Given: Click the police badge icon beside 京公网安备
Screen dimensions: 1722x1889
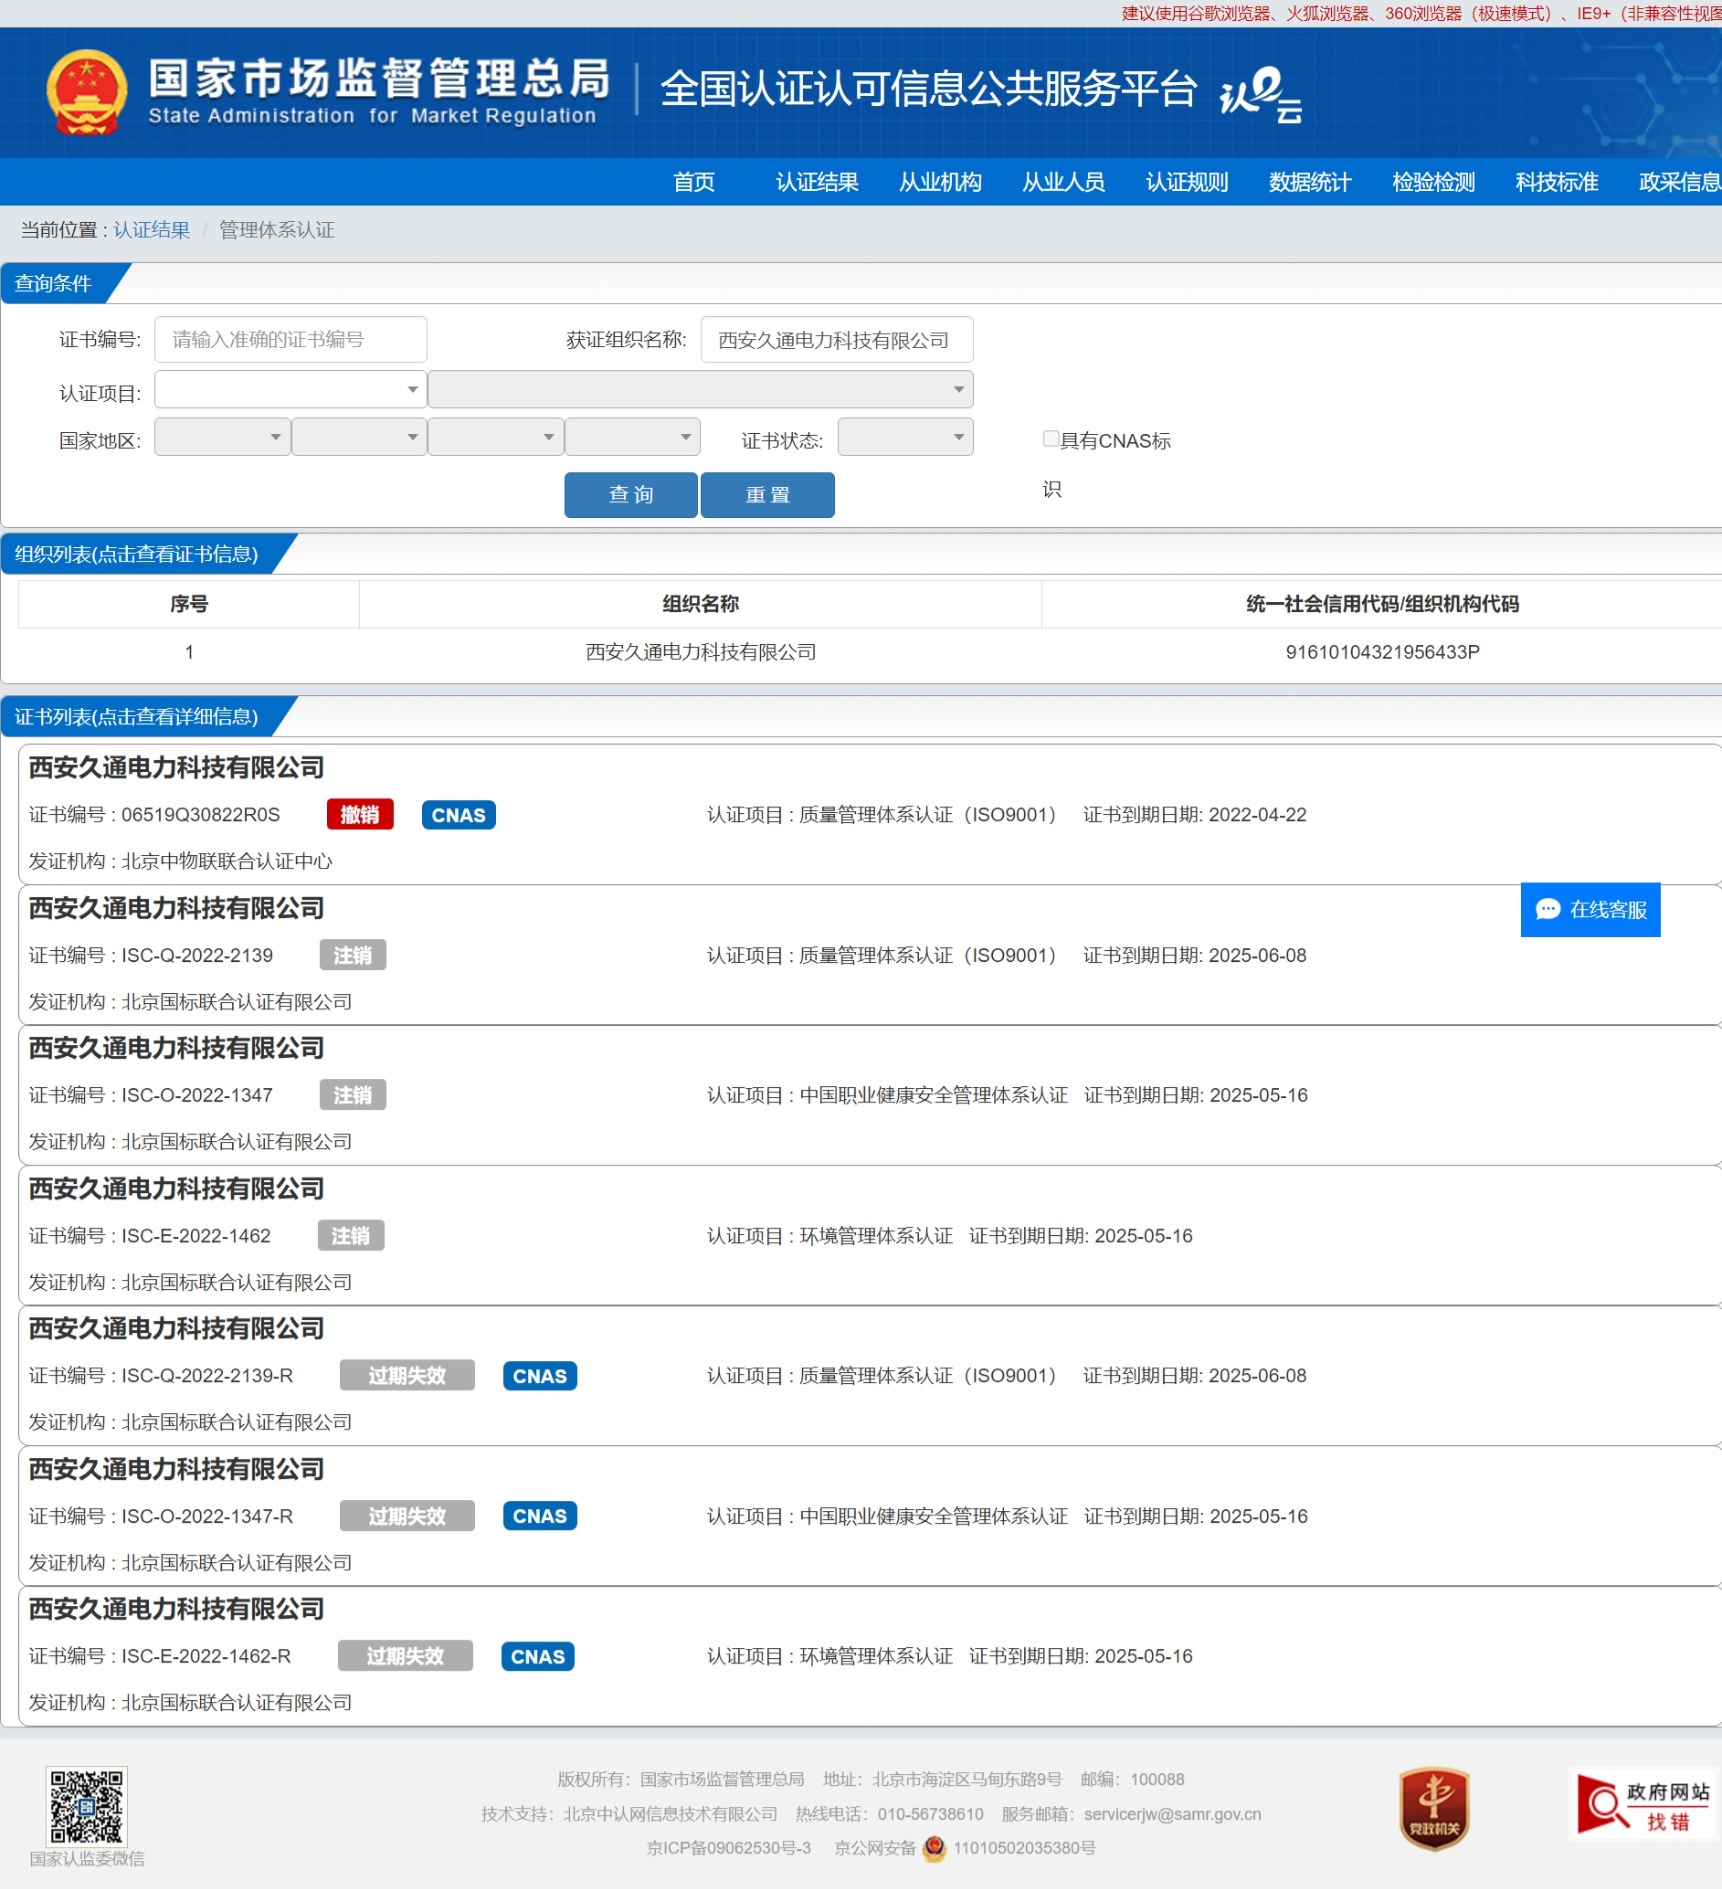Looking at the screenshot, I should (934, 1848).
